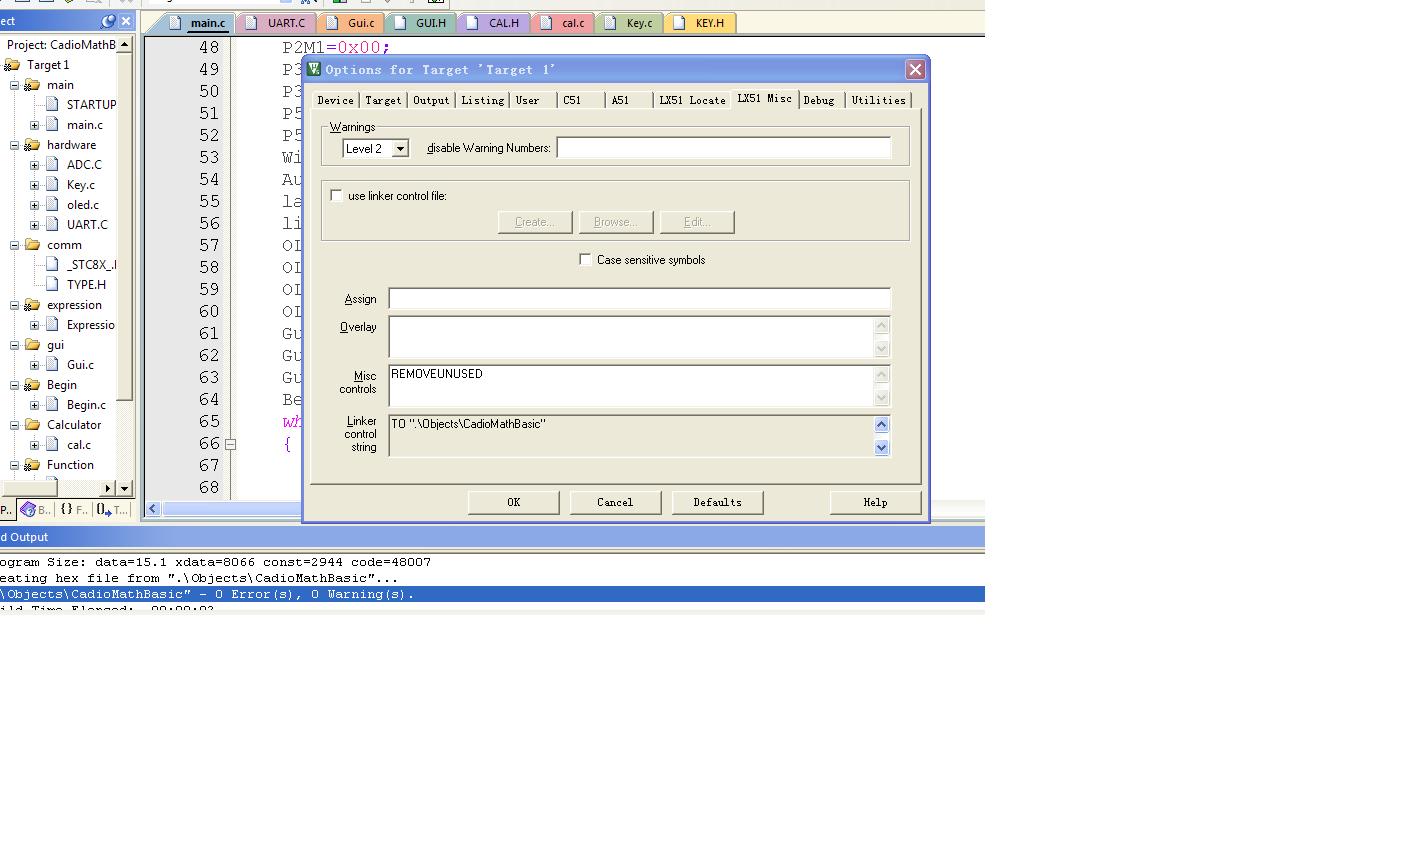Screen dimensions: 1408x844
Task: Toggle the Case sensitive symbols checkbox
Action: tap(585, 260)
